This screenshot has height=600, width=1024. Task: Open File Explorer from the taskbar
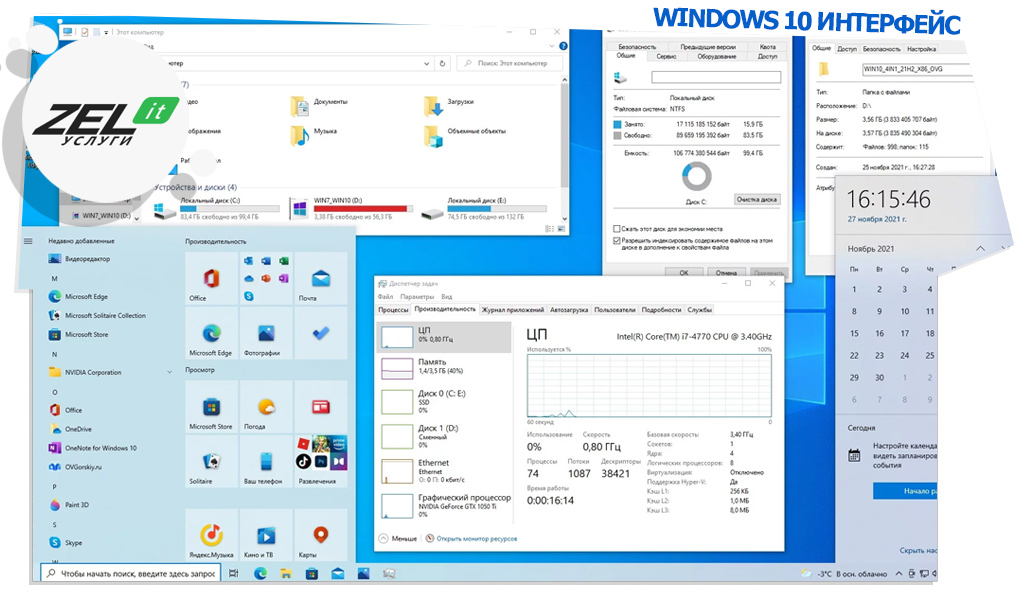tap(285, 573)
